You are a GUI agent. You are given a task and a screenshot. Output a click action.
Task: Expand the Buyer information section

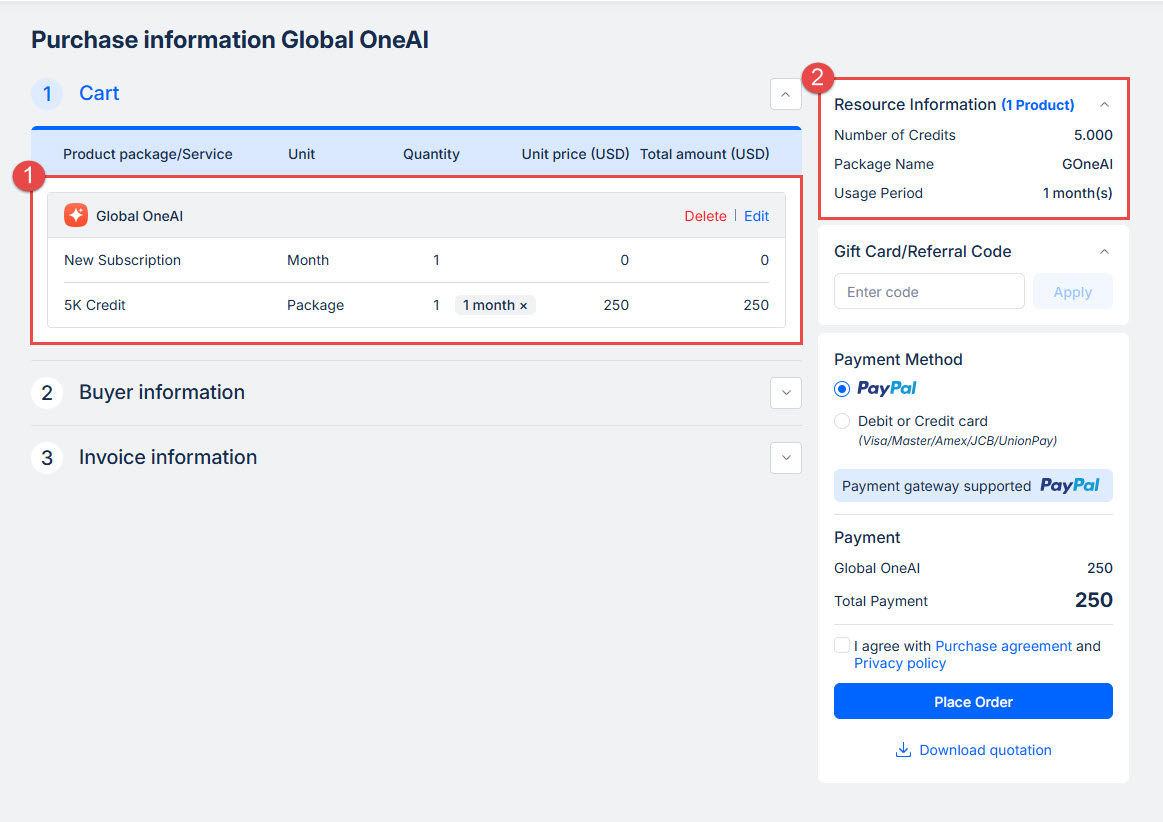point(785,393)
